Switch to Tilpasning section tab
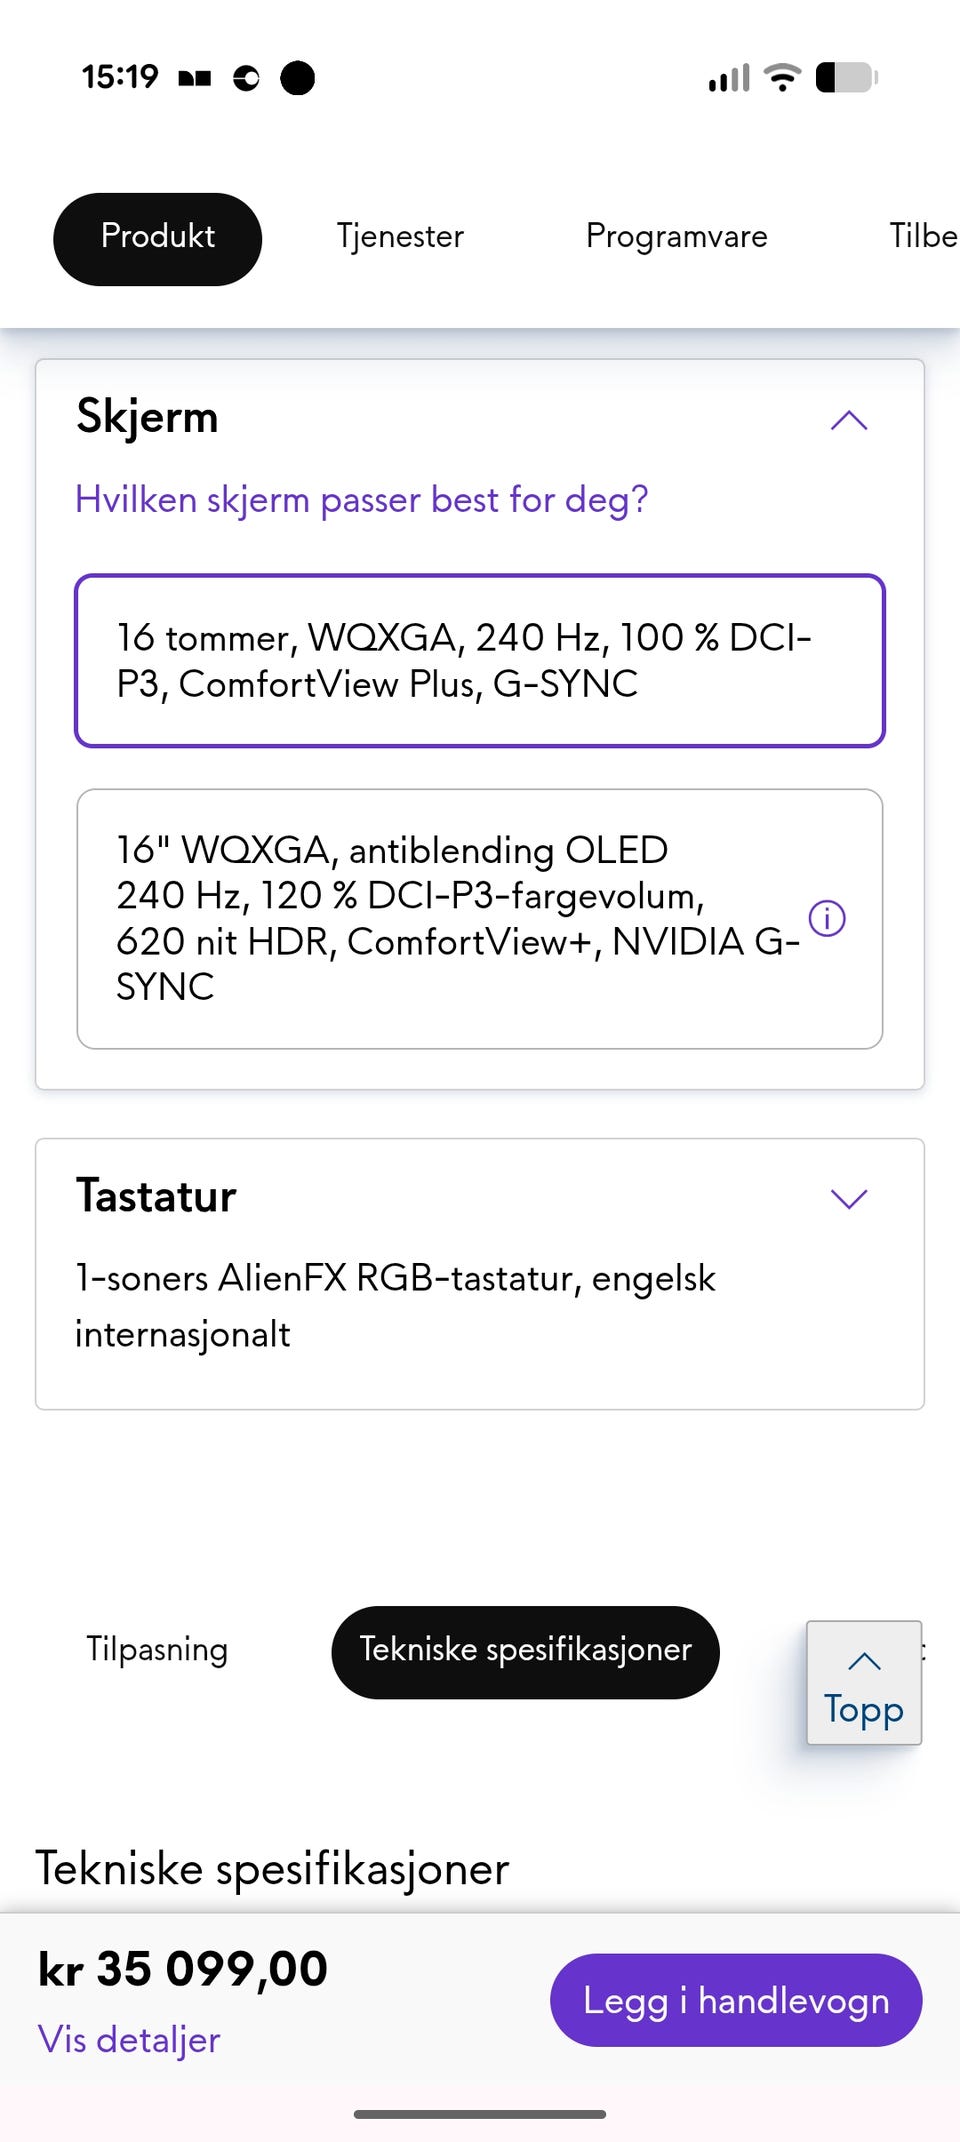 coord(157,1650)
